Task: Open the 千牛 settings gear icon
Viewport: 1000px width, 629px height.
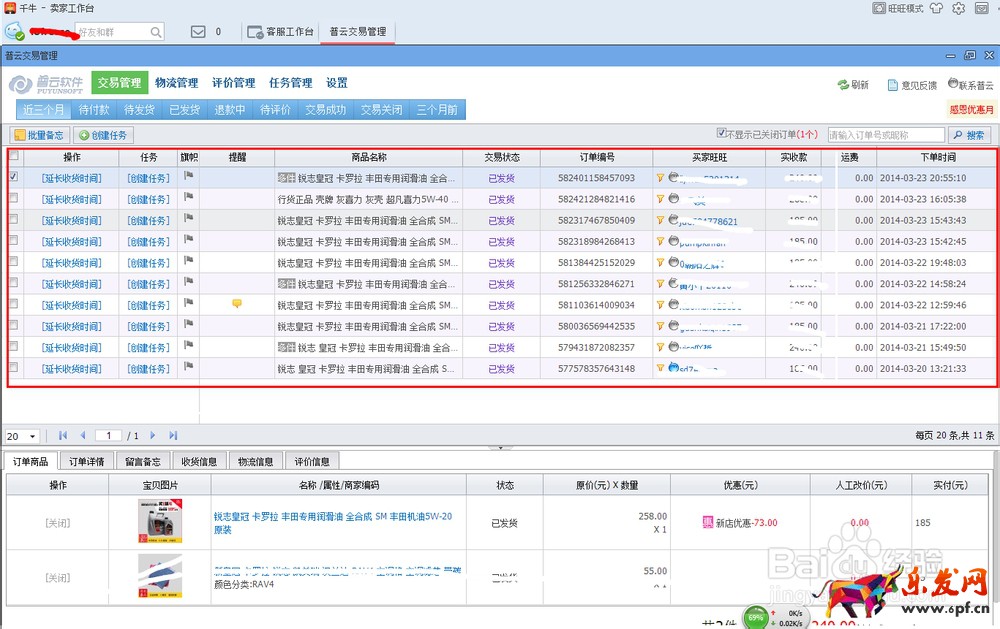Action: click(957, 10)
